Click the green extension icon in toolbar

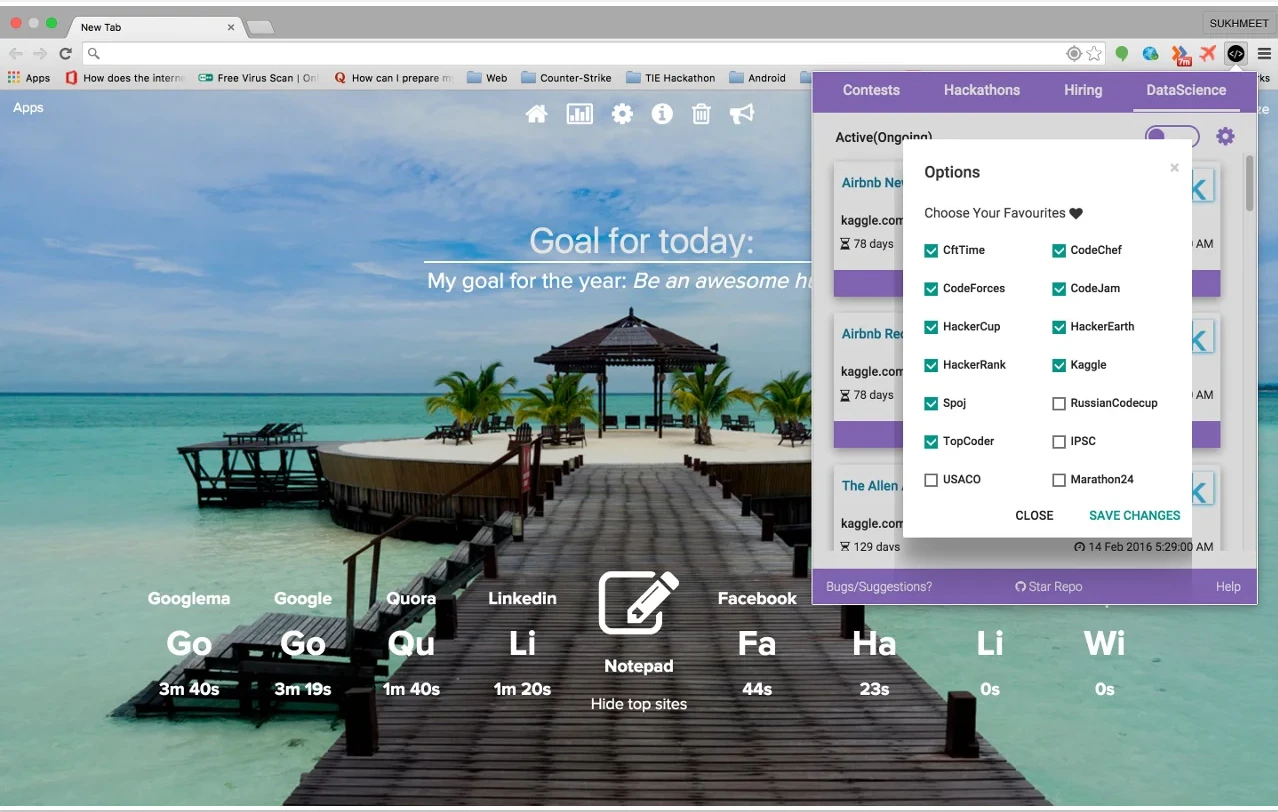[x=1122, y=53]
